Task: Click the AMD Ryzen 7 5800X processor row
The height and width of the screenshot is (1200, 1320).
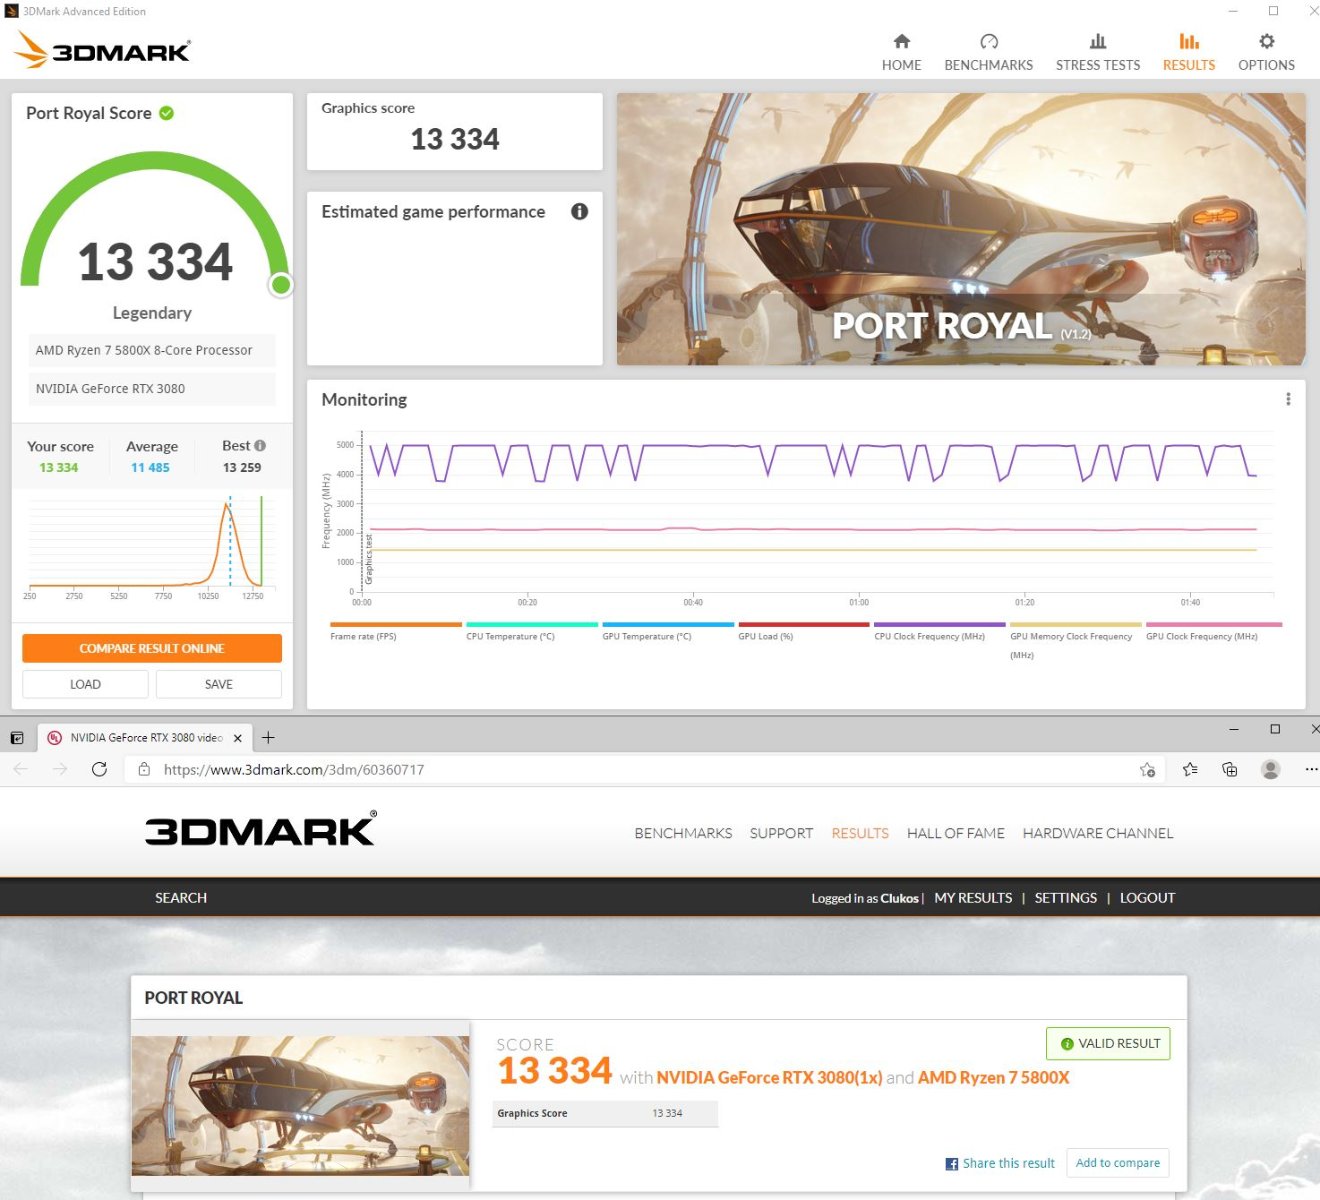Action: [152, 350]
